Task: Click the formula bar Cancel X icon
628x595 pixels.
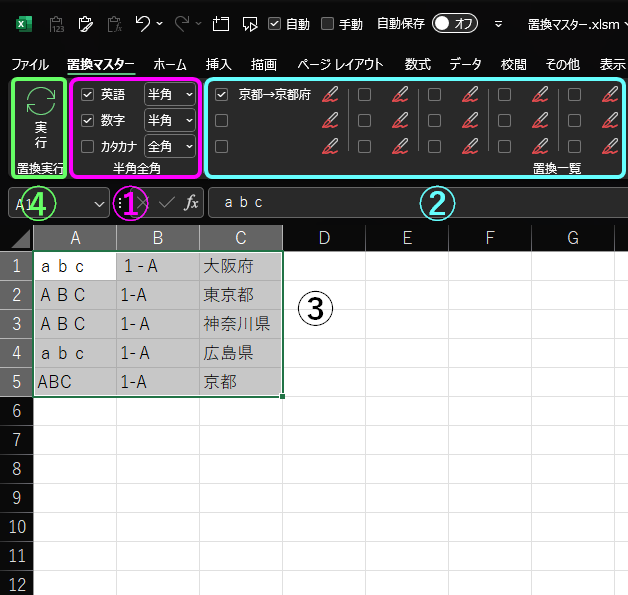Action: [x=143, y=203]
